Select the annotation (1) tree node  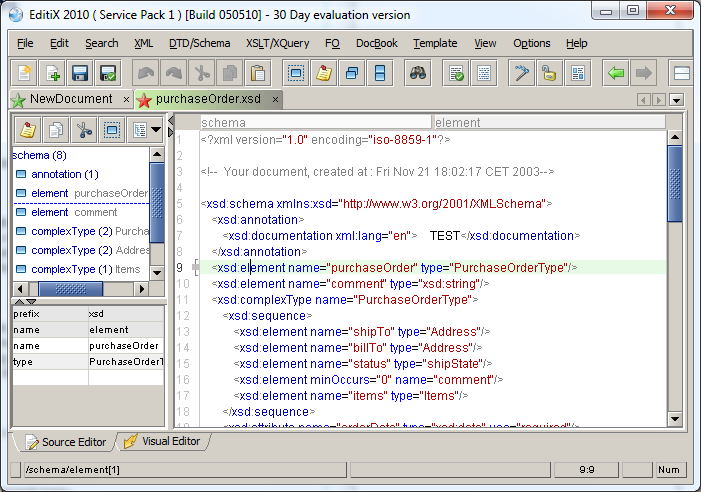64,174
